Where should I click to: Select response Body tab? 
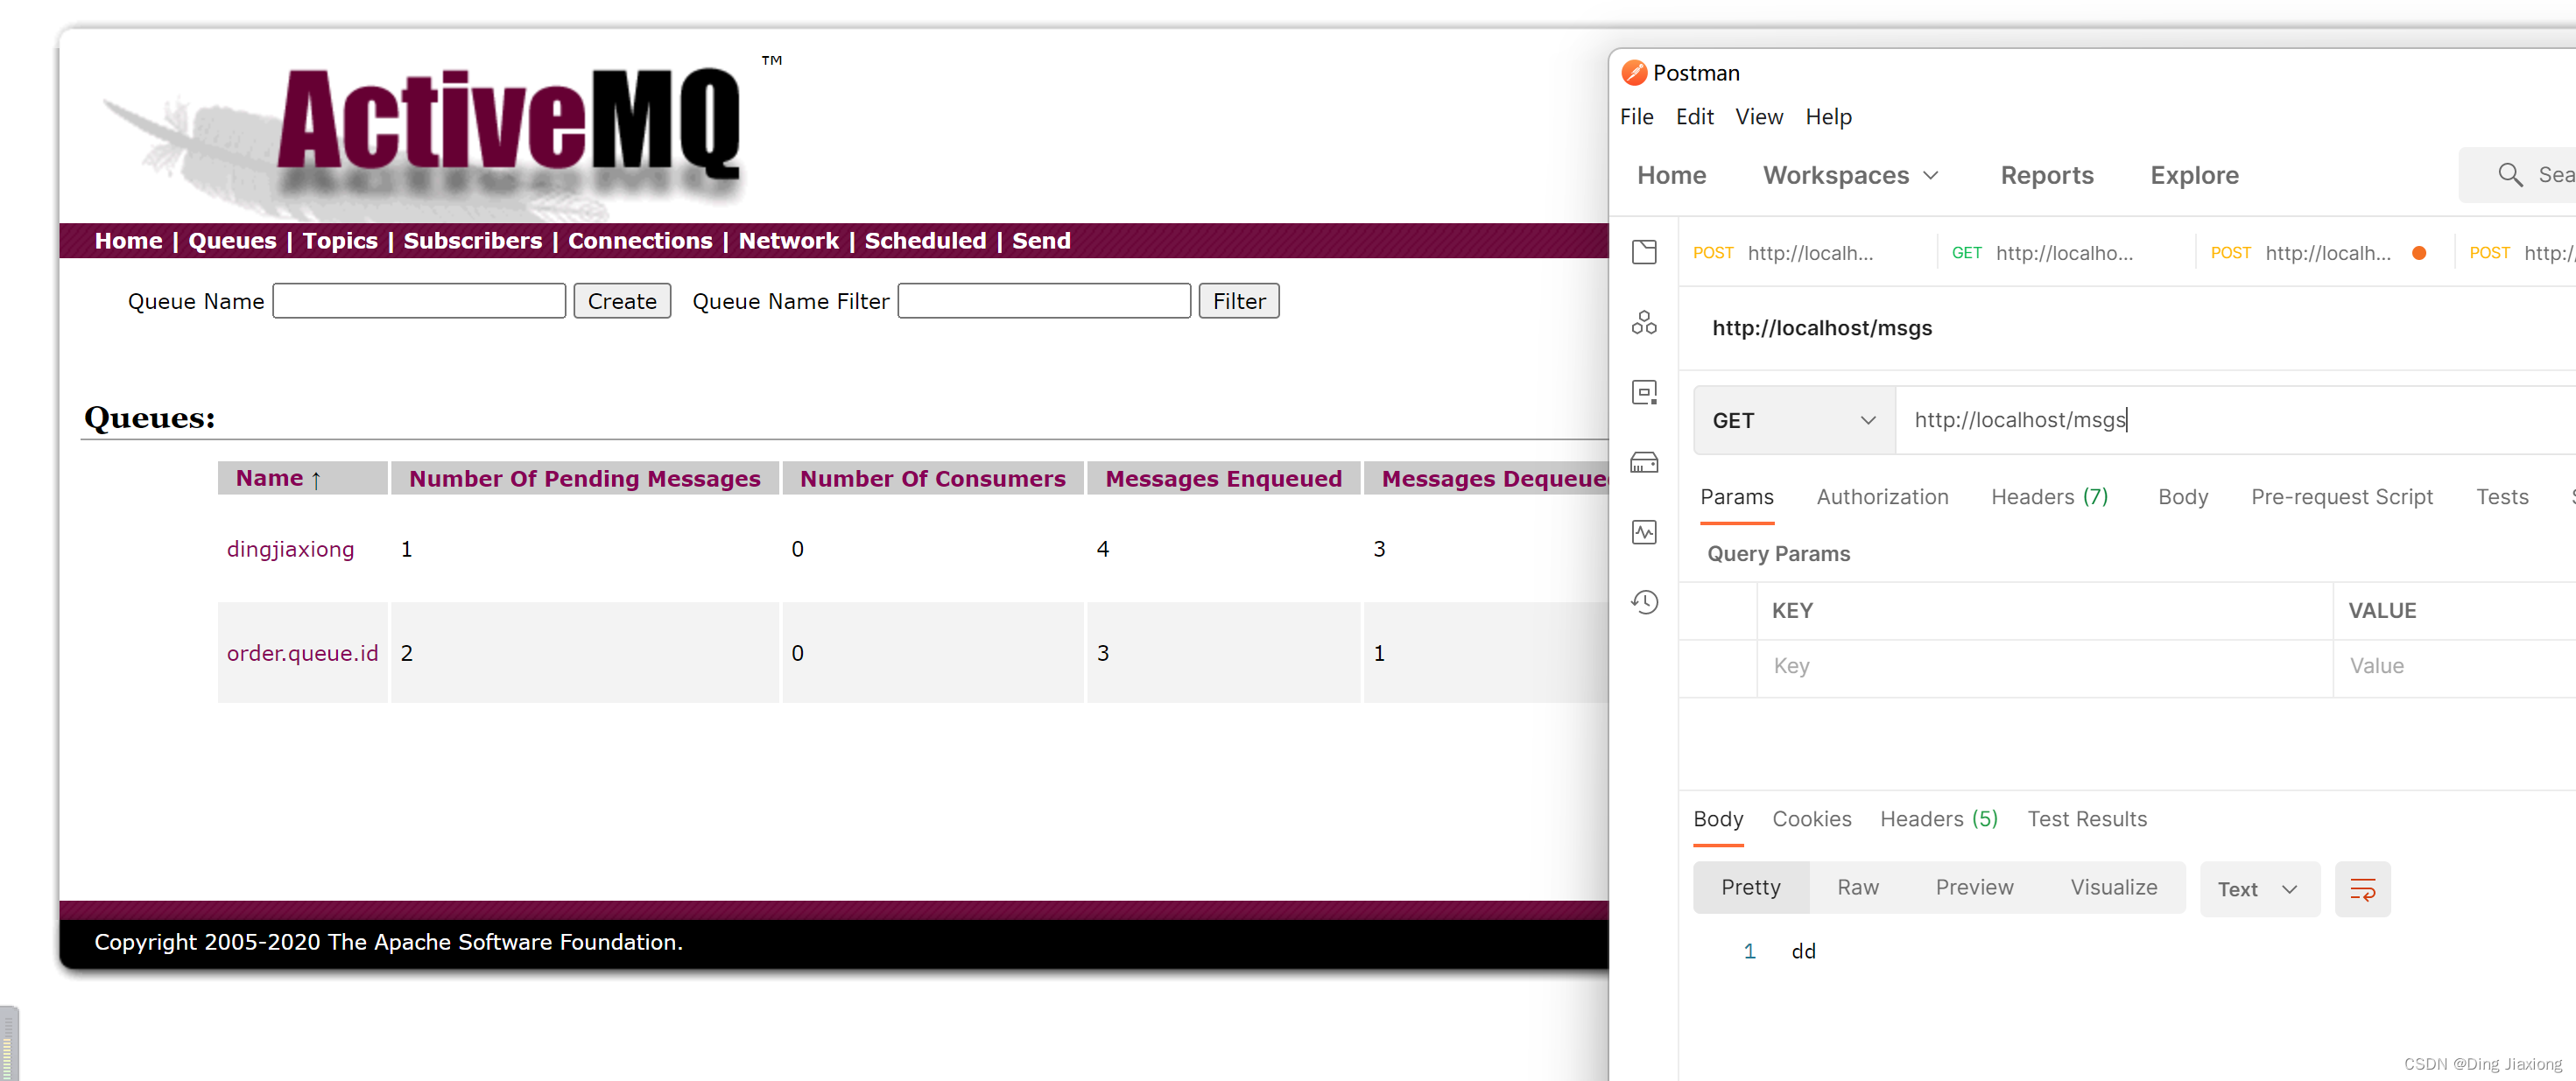1718,819
